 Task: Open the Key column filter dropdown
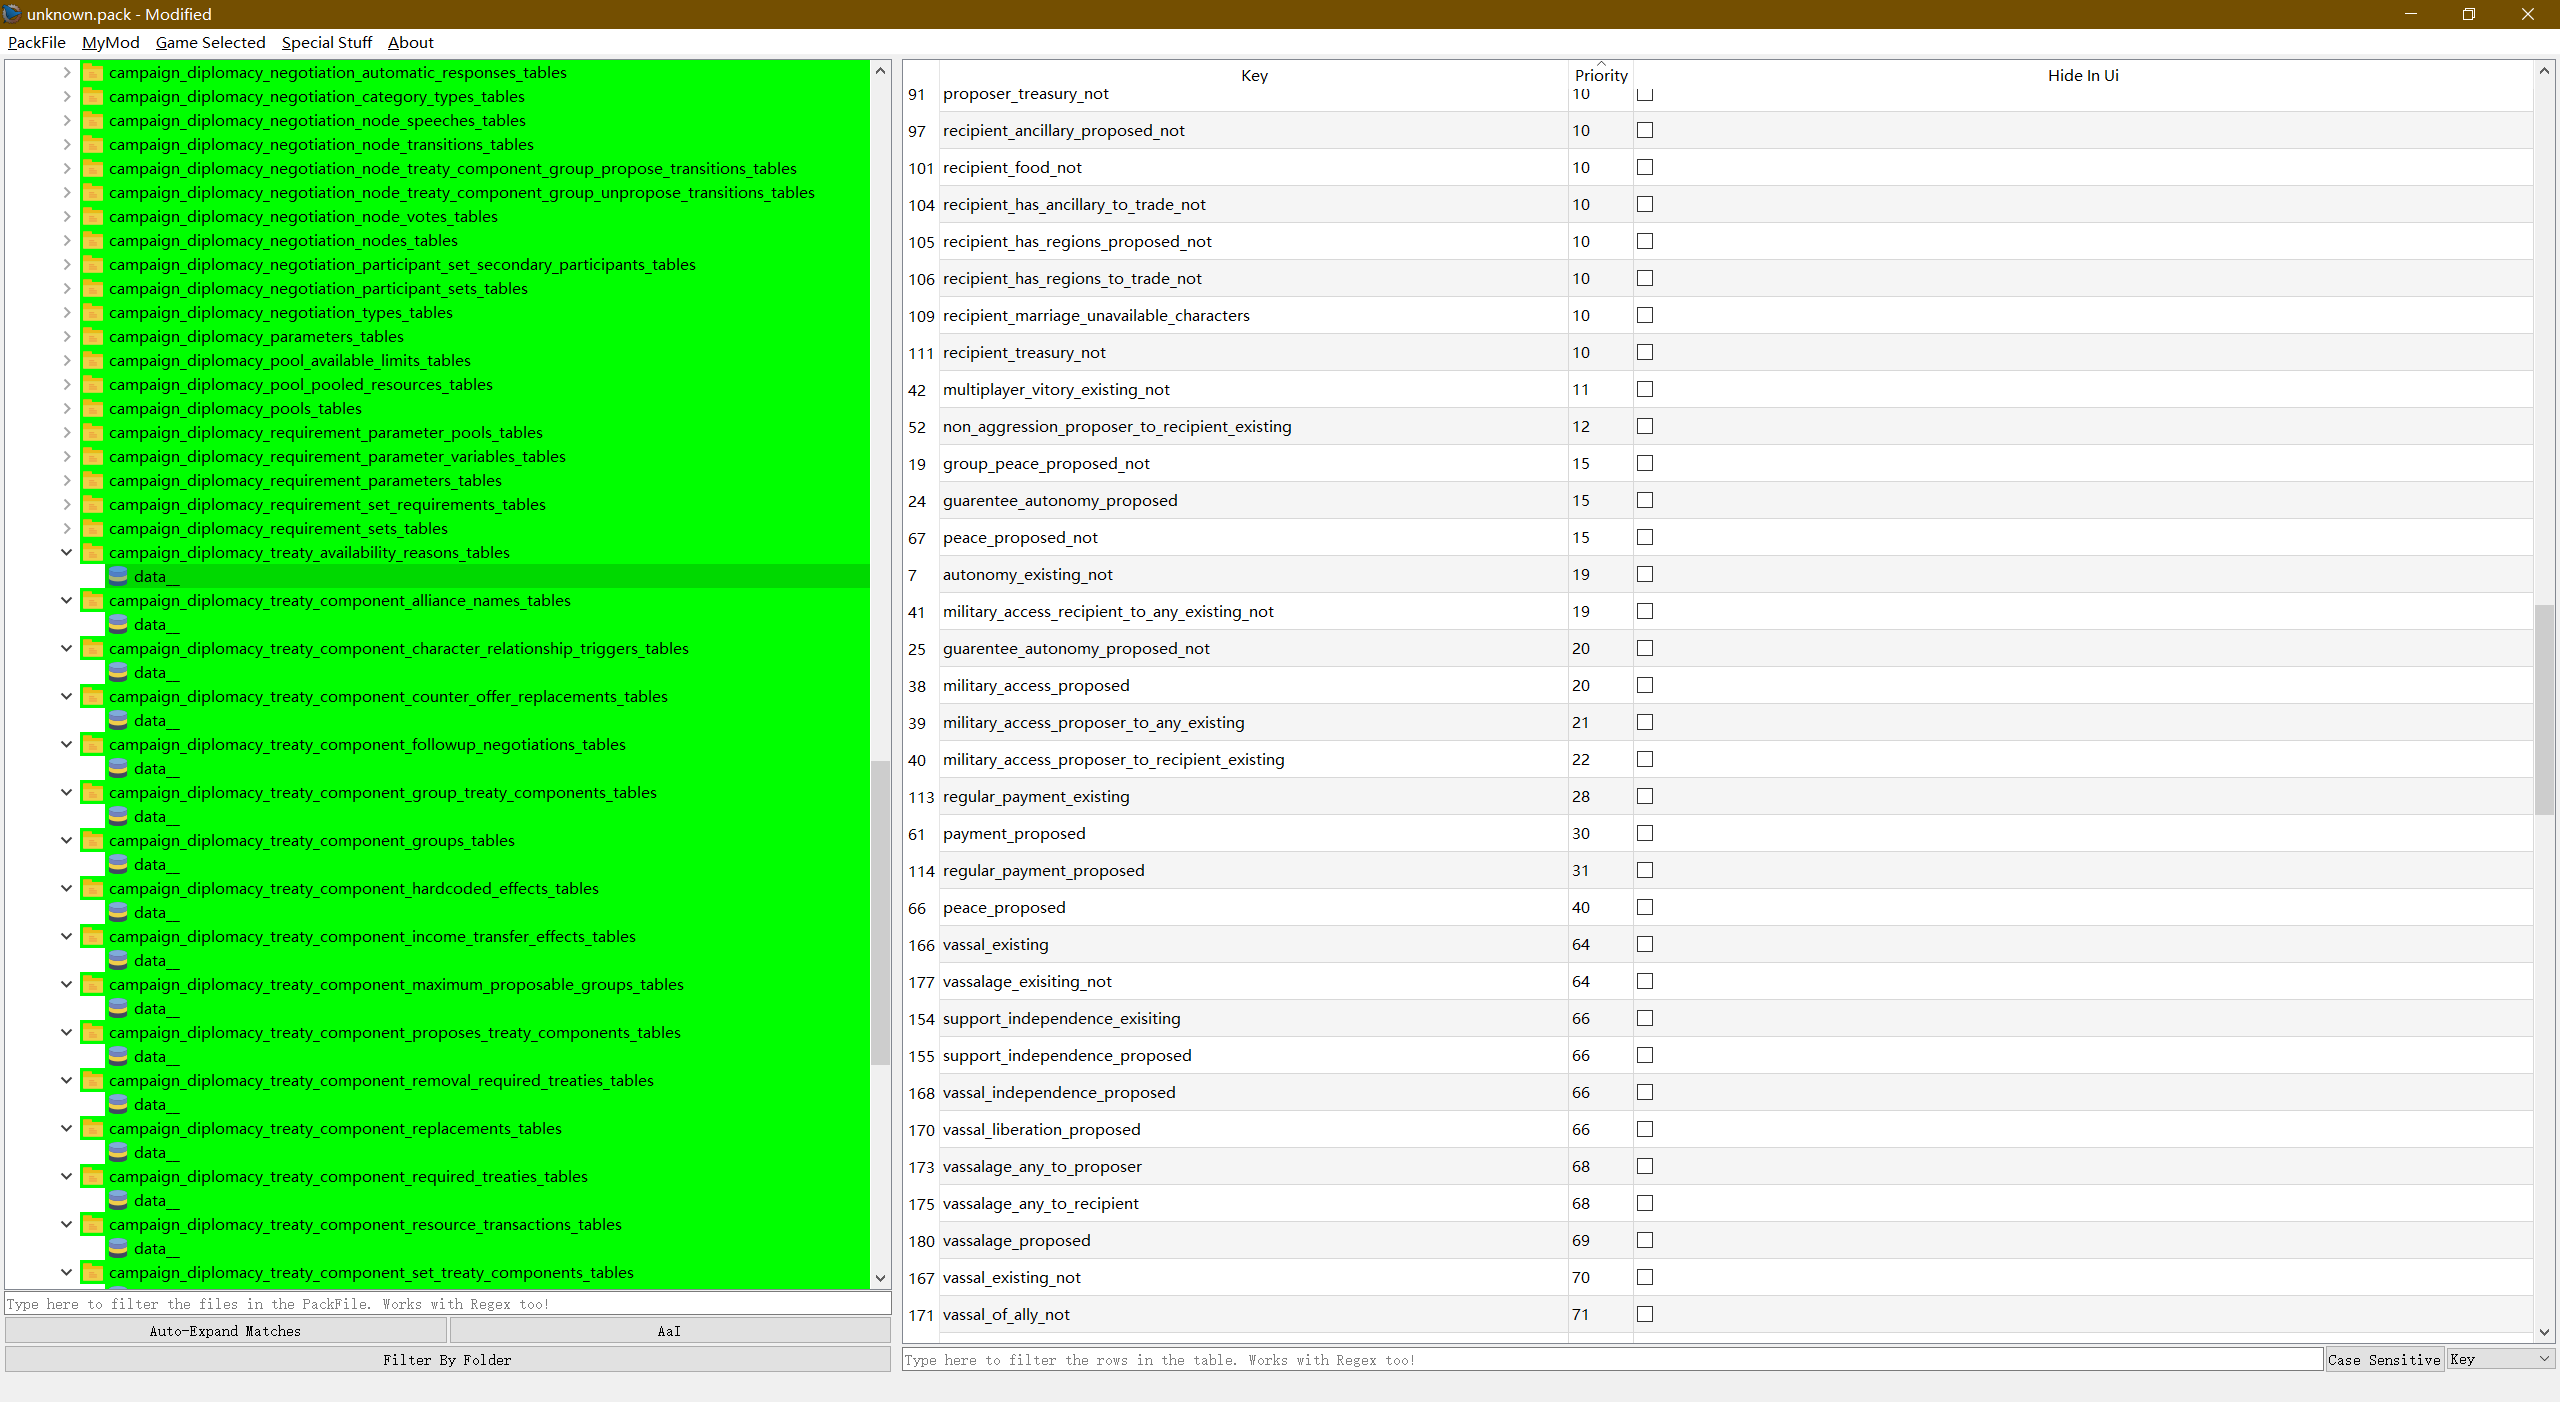tap(2499, 1359)
